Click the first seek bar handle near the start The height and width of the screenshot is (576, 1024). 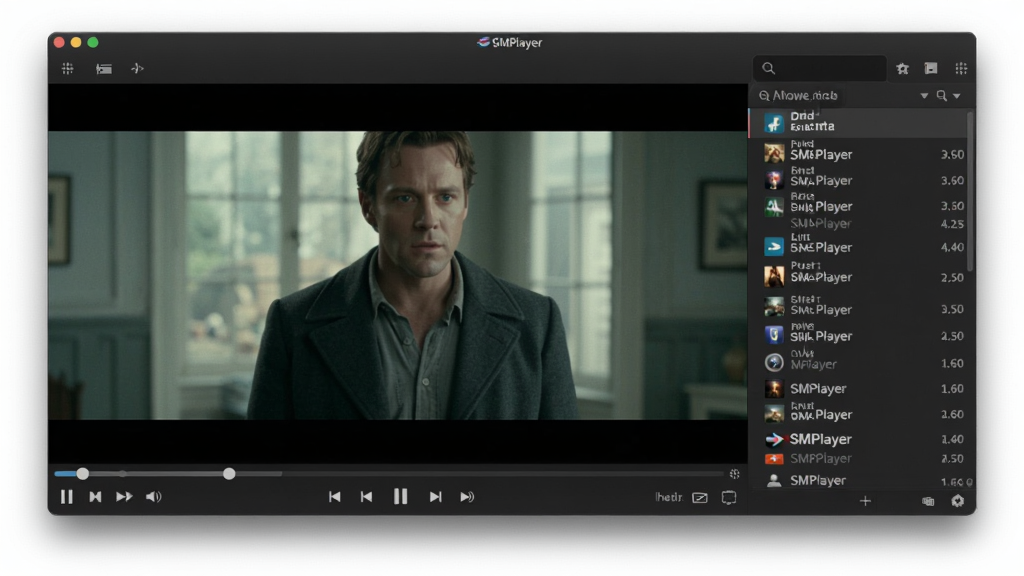pos(82,473)
